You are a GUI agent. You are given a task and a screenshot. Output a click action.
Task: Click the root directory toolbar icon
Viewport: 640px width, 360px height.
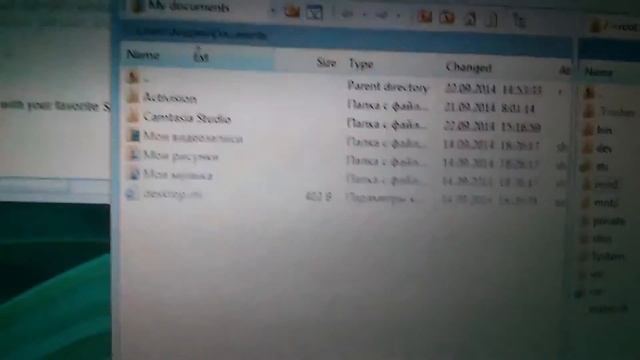[447, 17]
